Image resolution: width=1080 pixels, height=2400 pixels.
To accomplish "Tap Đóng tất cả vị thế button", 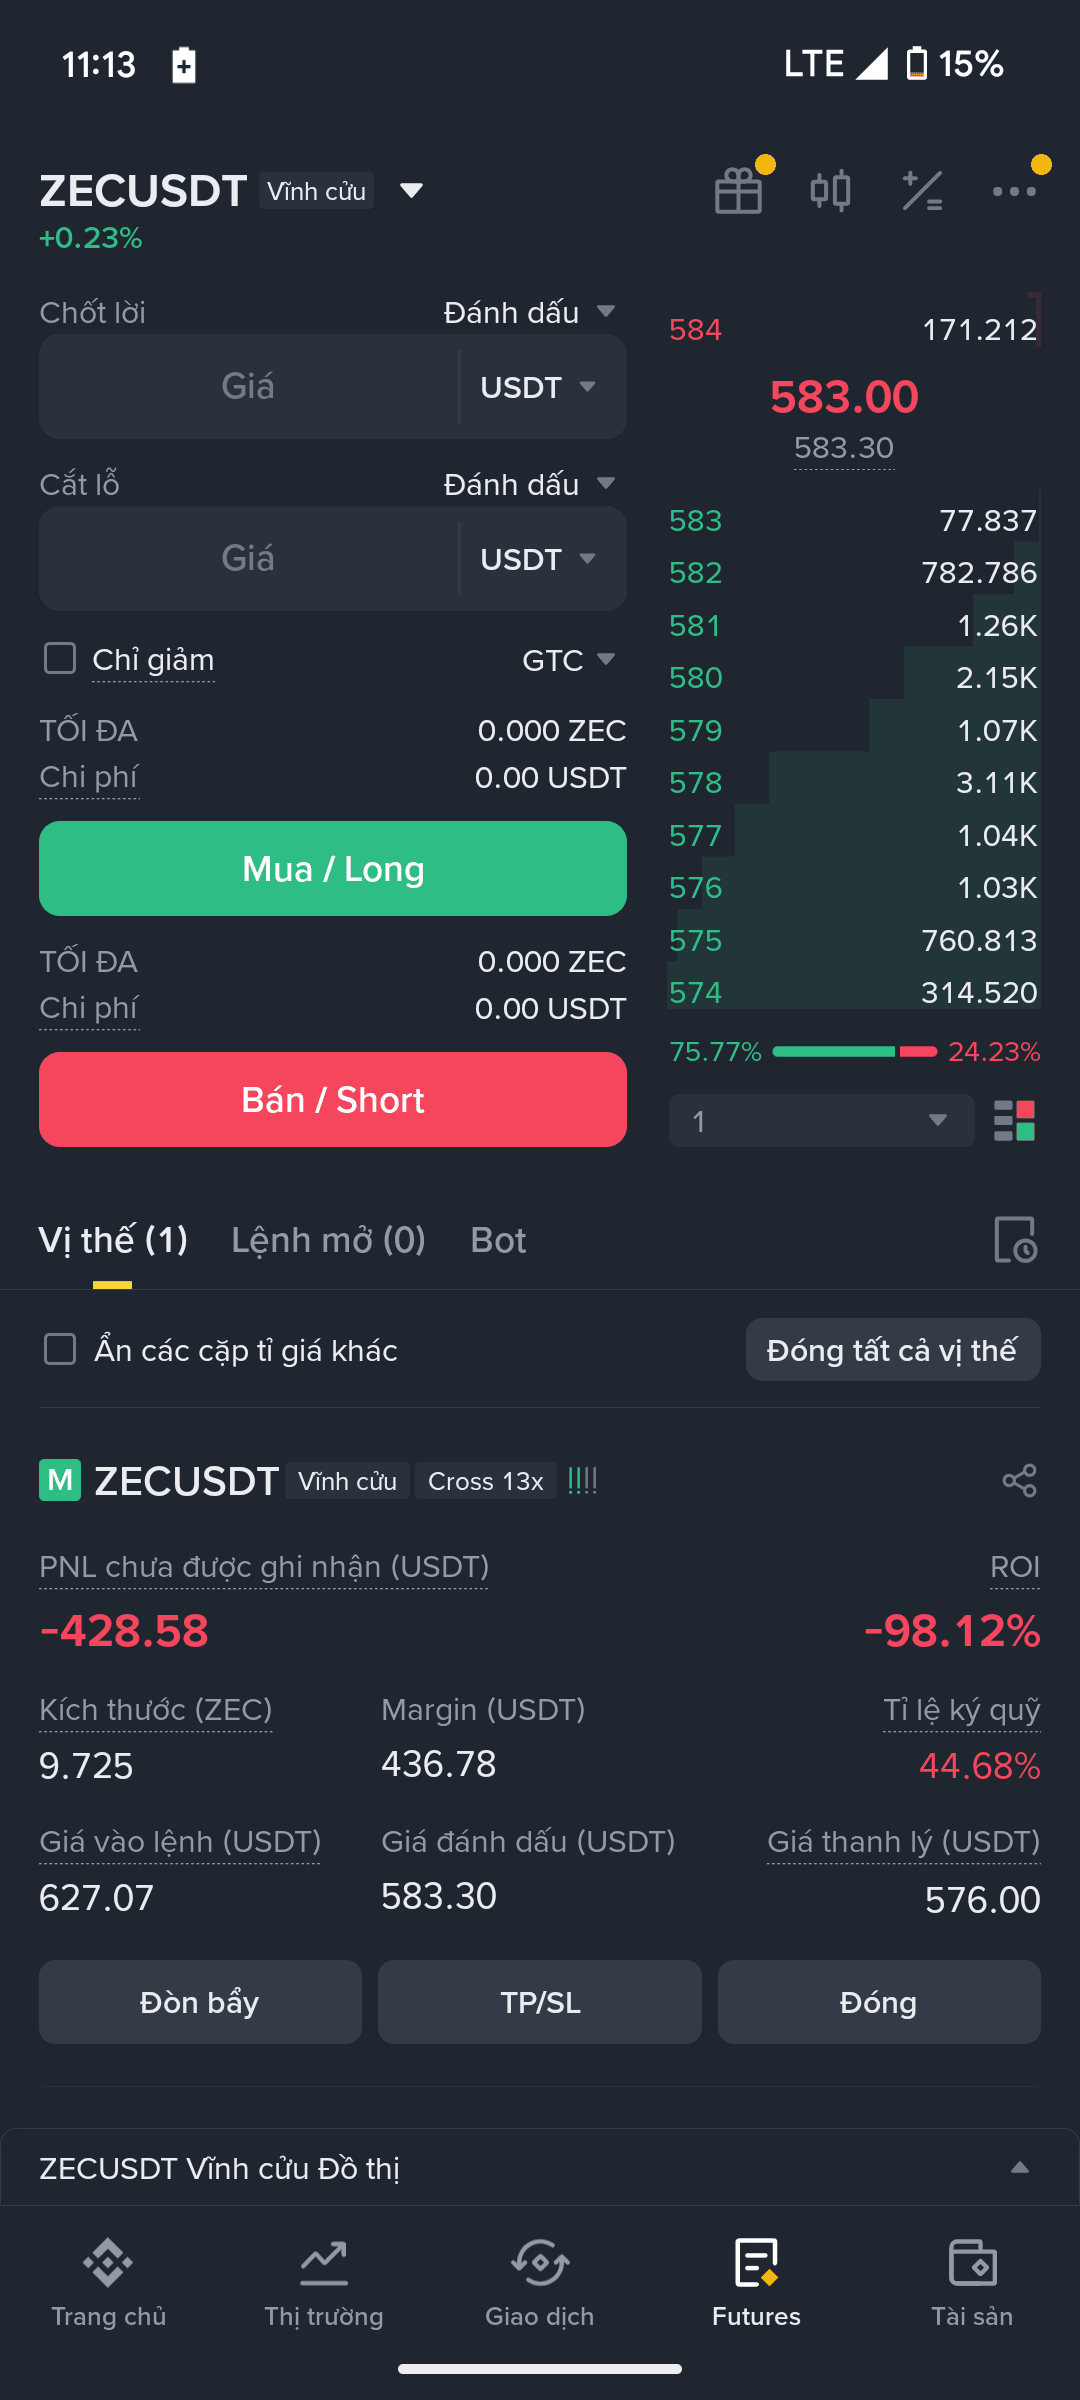I will tap(893, 1350).
